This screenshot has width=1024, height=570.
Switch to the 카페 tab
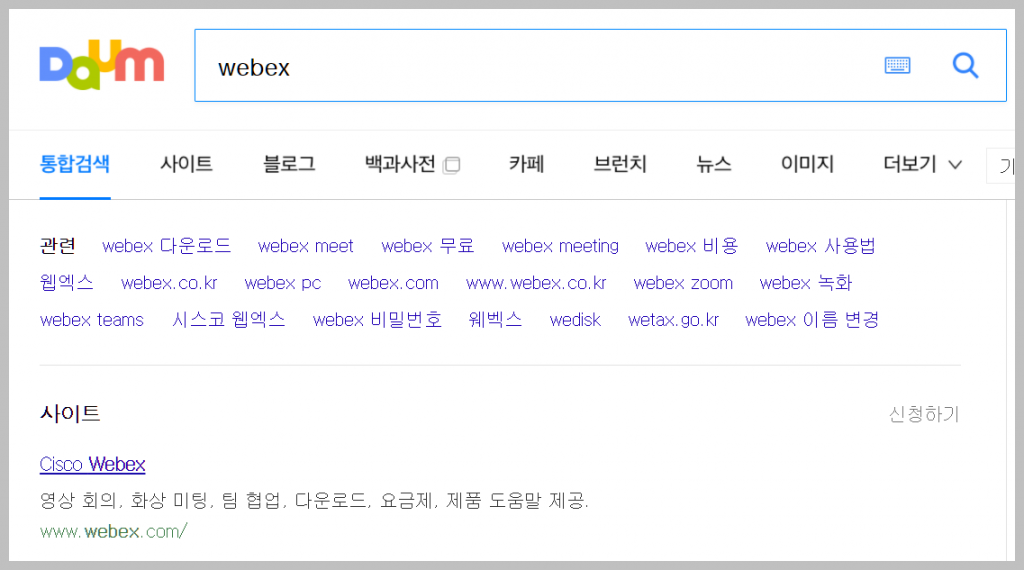pos(526,163)
